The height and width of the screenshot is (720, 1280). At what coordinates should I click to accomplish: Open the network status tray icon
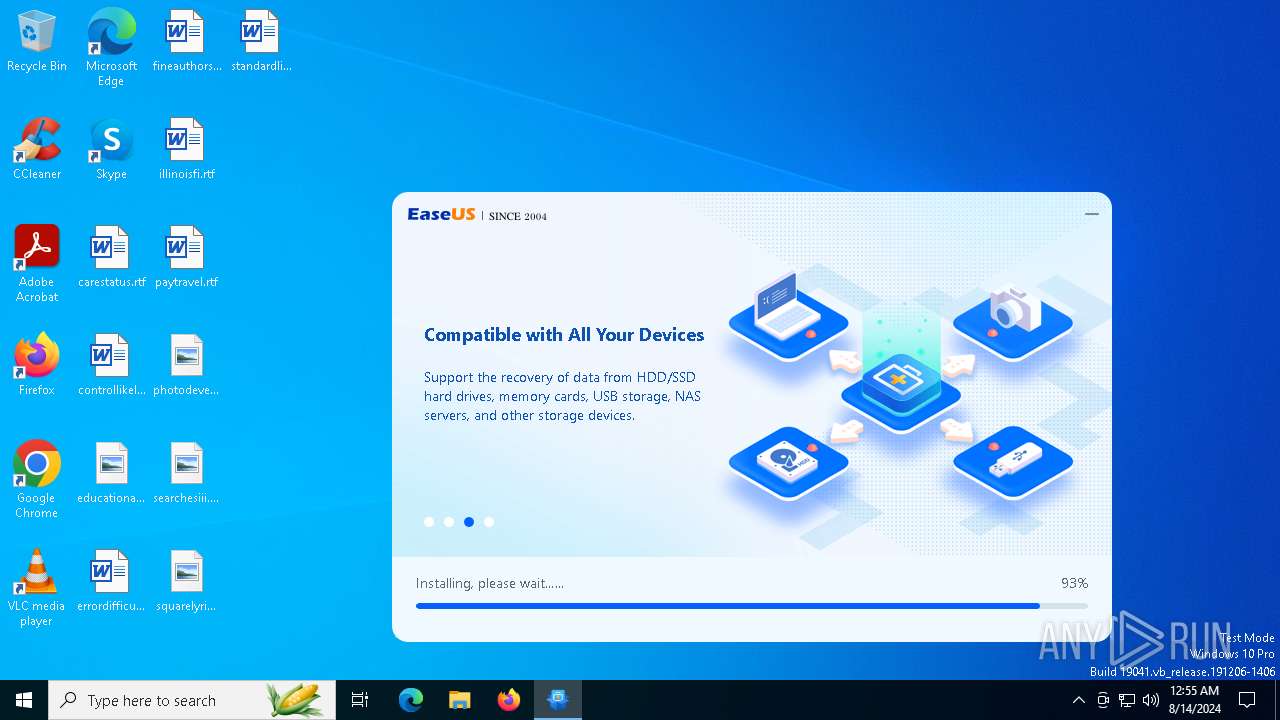tap(1127, 700)
